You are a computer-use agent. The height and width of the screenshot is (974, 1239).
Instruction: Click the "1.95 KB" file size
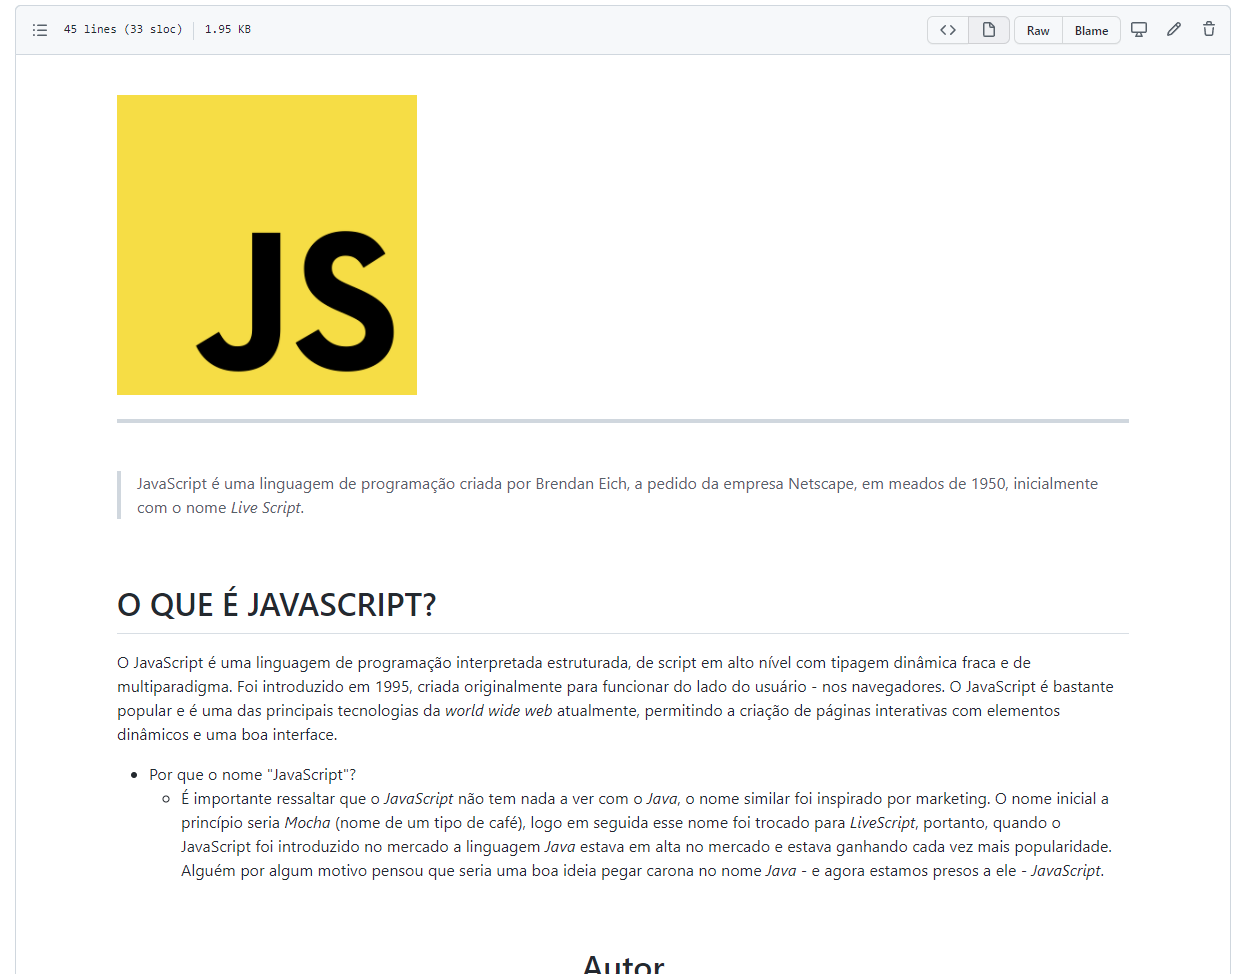pos(228,30)
